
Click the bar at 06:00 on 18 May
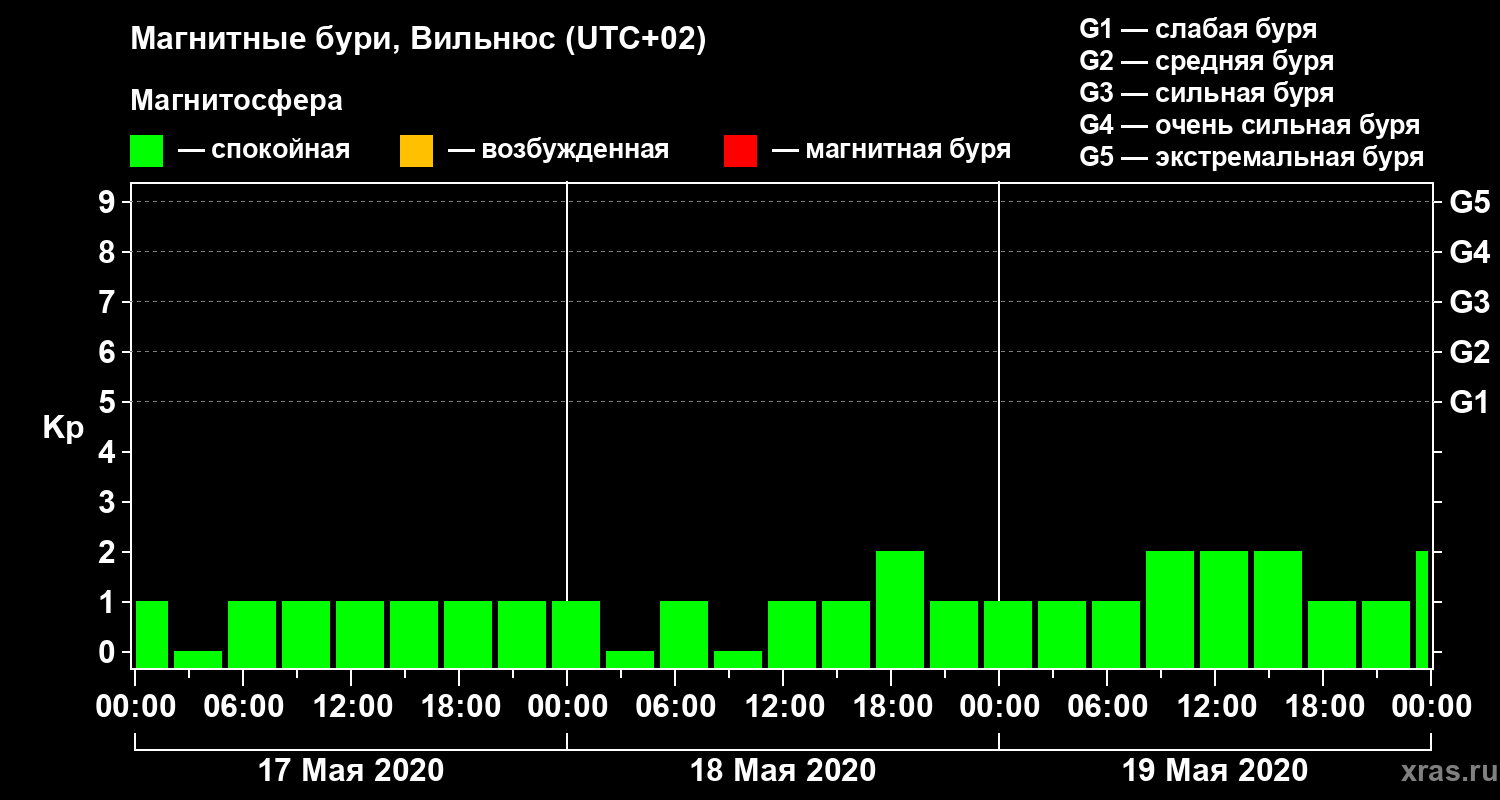click(x=684, y=634)
